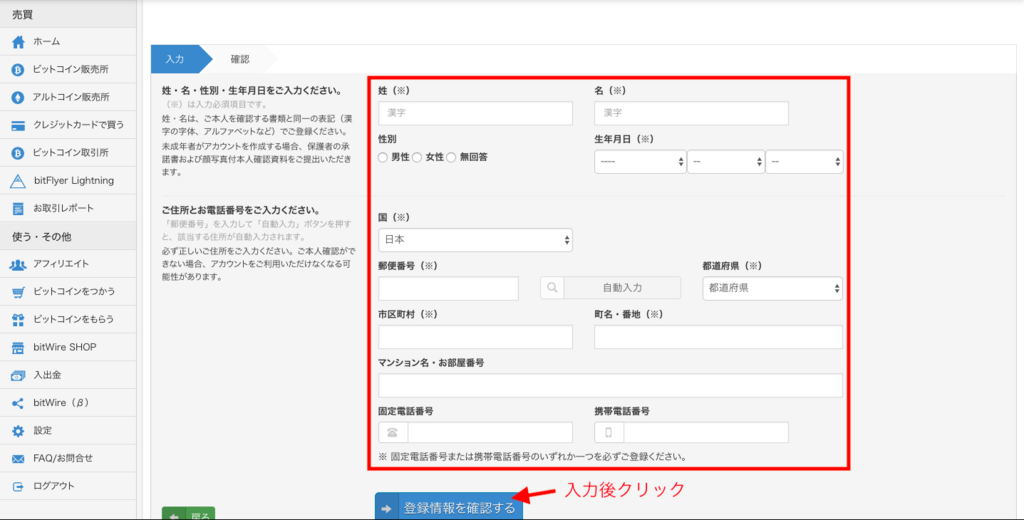Image resolution: width=1024 pixels, height=520 pixels.
Task: Click 設定 in the sidebar
Action: point(68,431)
